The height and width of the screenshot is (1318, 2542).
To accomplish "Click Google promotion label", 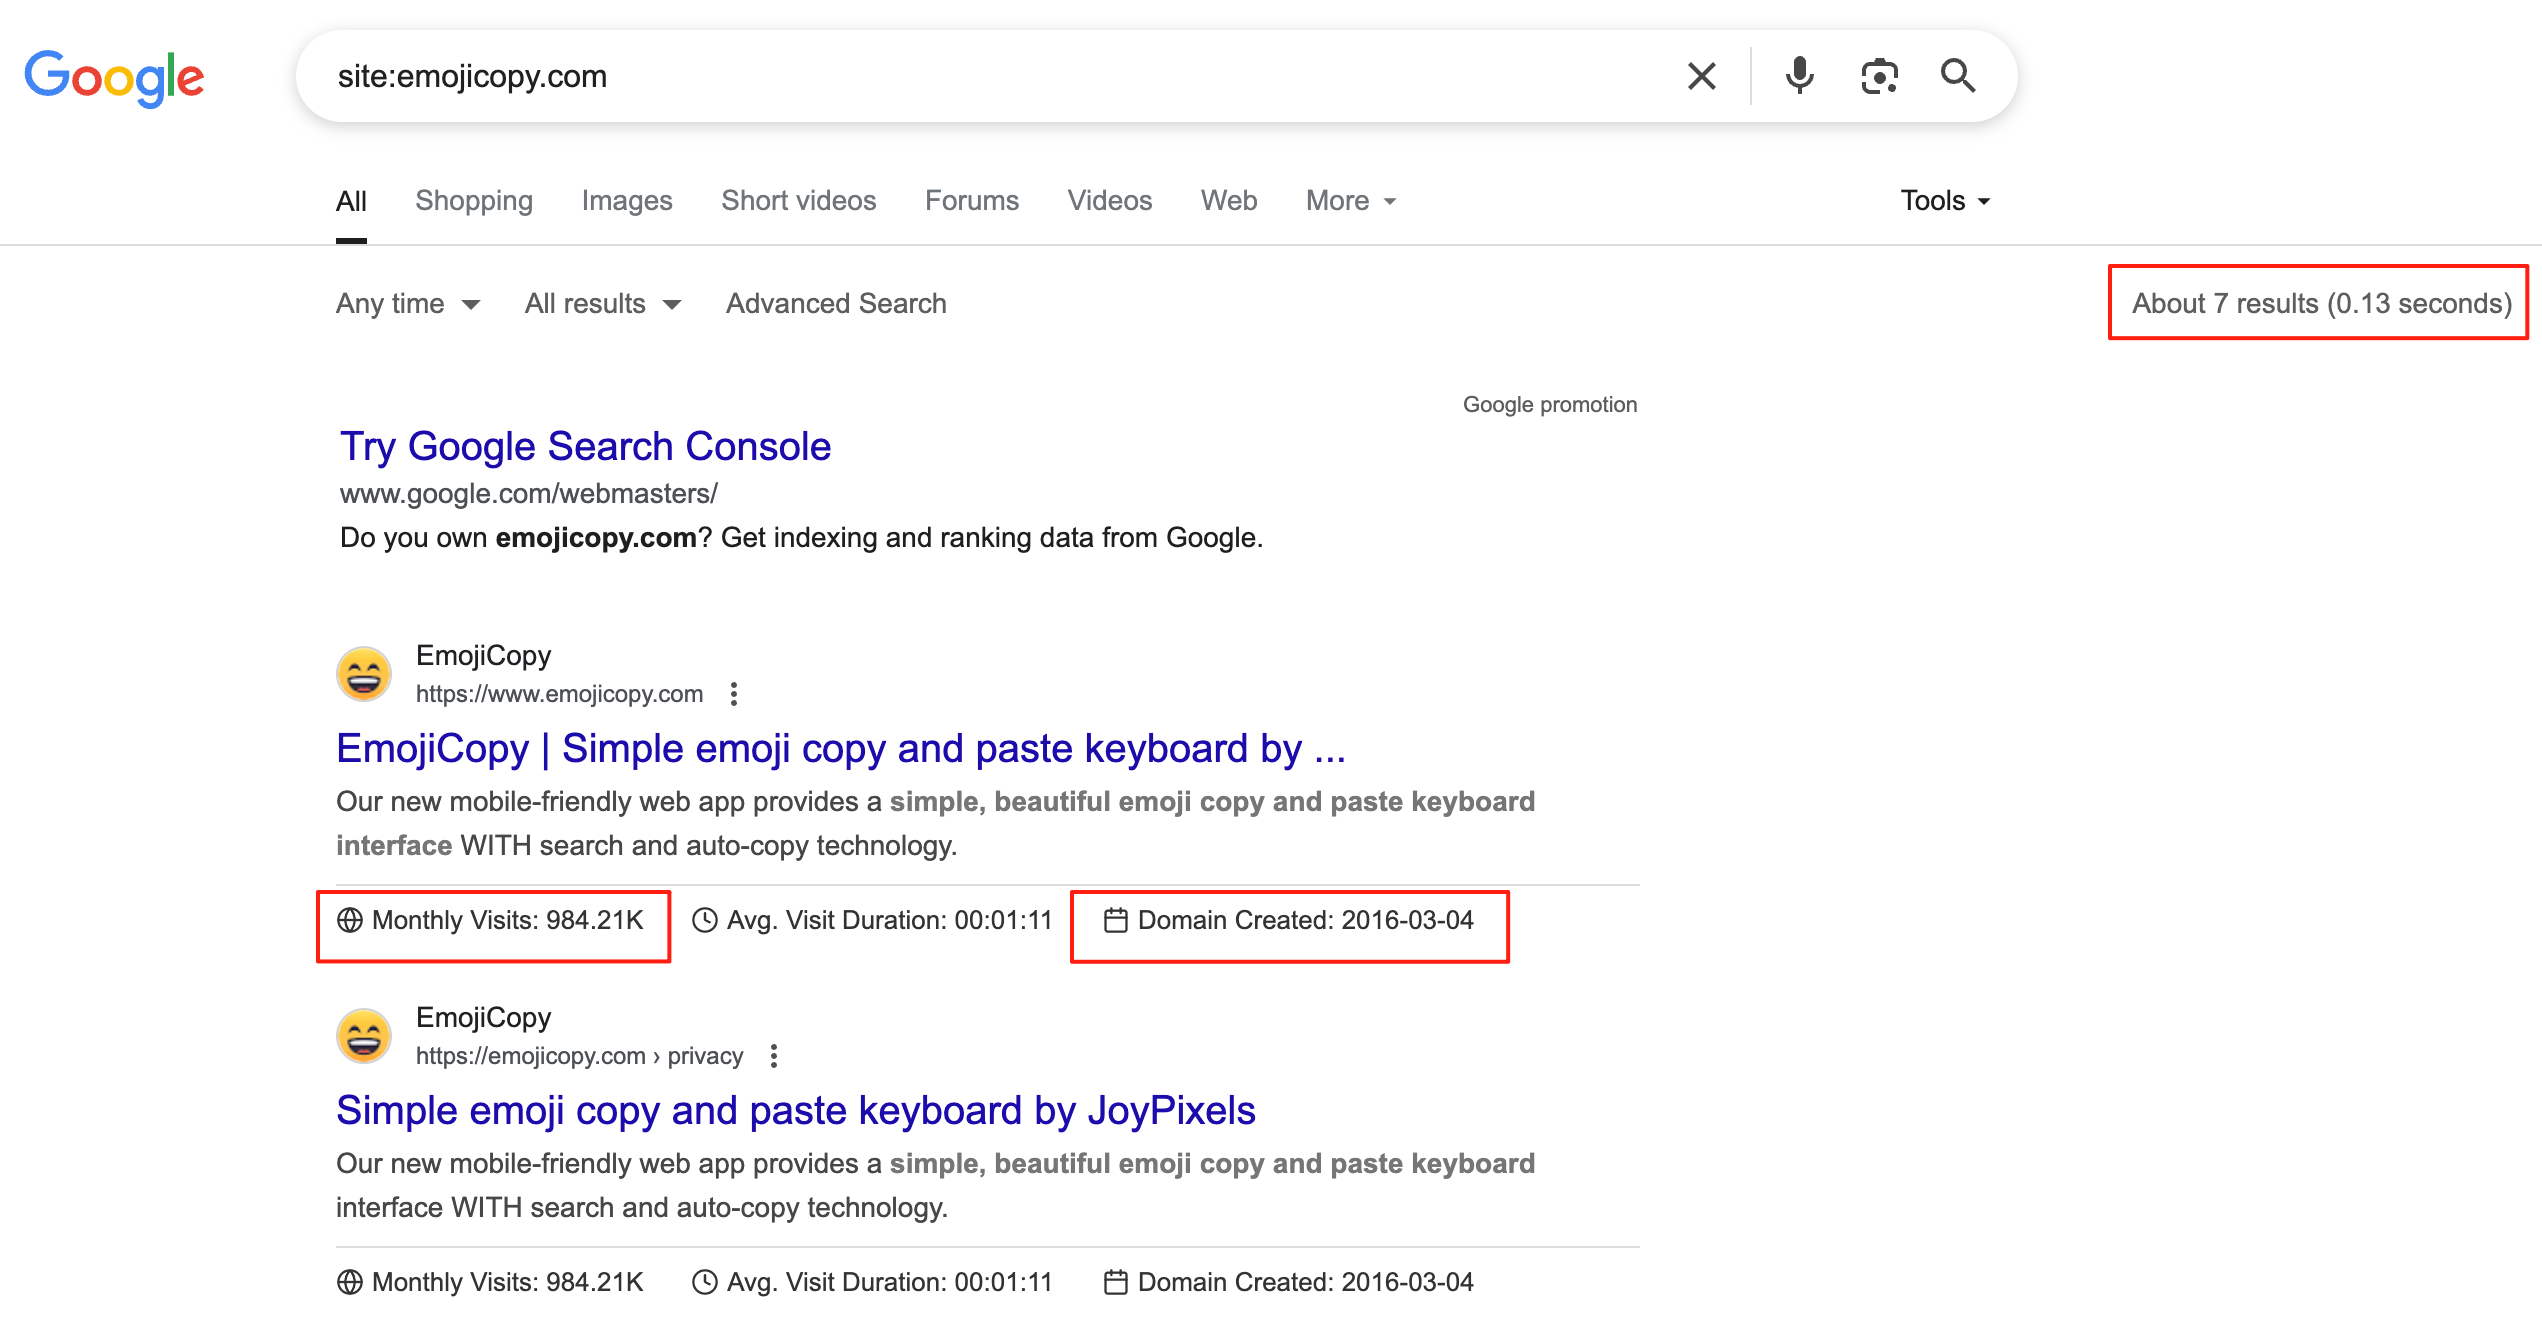I will [1550, 405].
